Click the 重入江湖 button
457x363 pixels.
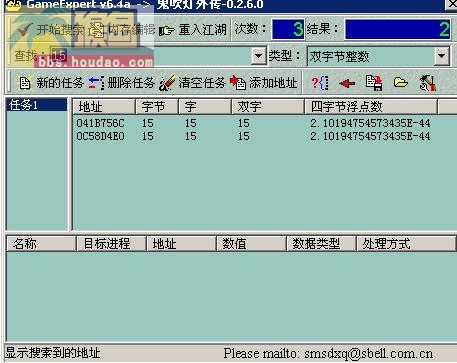coord(193,30)
